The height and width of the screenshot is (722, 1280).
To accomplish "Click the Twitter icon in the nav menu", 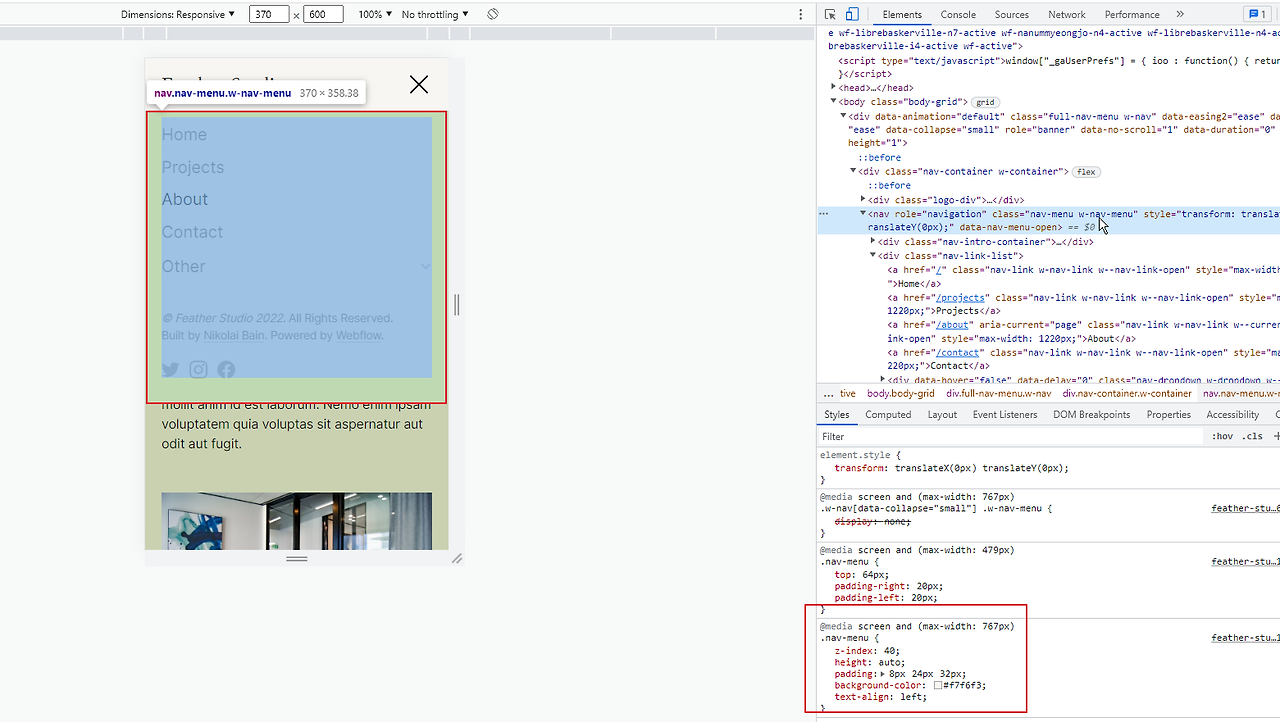I will coord(171,370).
